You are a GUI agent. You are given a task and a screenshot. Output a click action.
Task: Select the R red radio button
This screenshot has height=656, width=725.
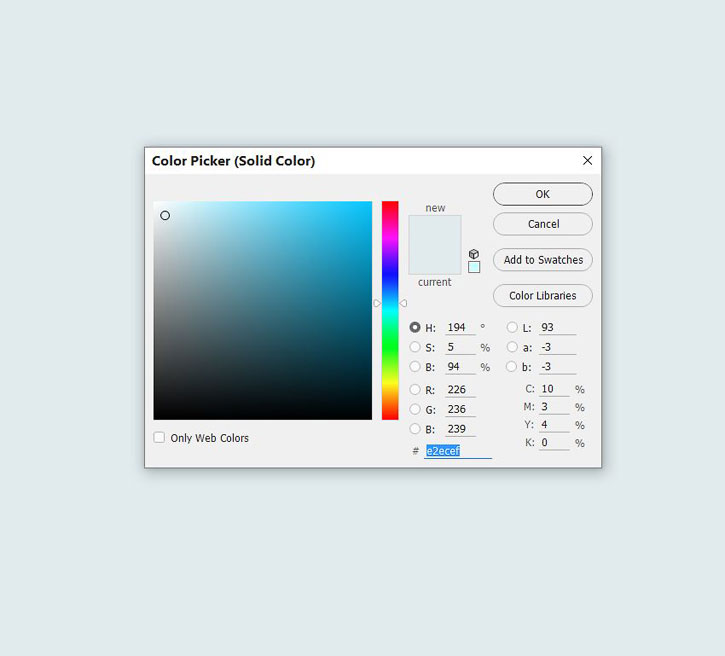(415, 389)
